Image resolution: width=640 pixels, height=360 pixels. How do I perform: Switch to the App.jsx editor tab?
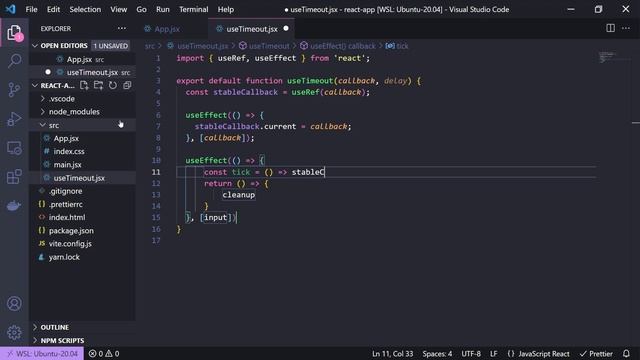[x=167, y=29]
